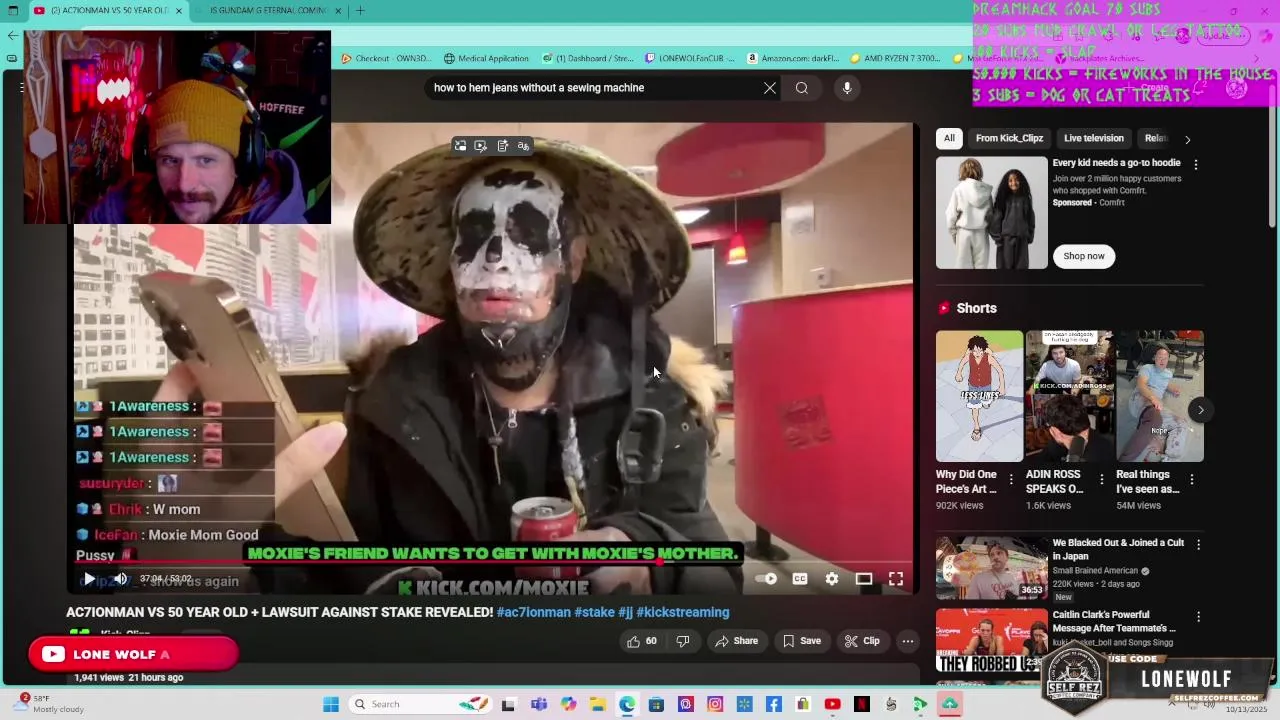This screenshot has width=1280, height=720.
Task: Toggle closed captions CC button
Action: pos(800,579)
